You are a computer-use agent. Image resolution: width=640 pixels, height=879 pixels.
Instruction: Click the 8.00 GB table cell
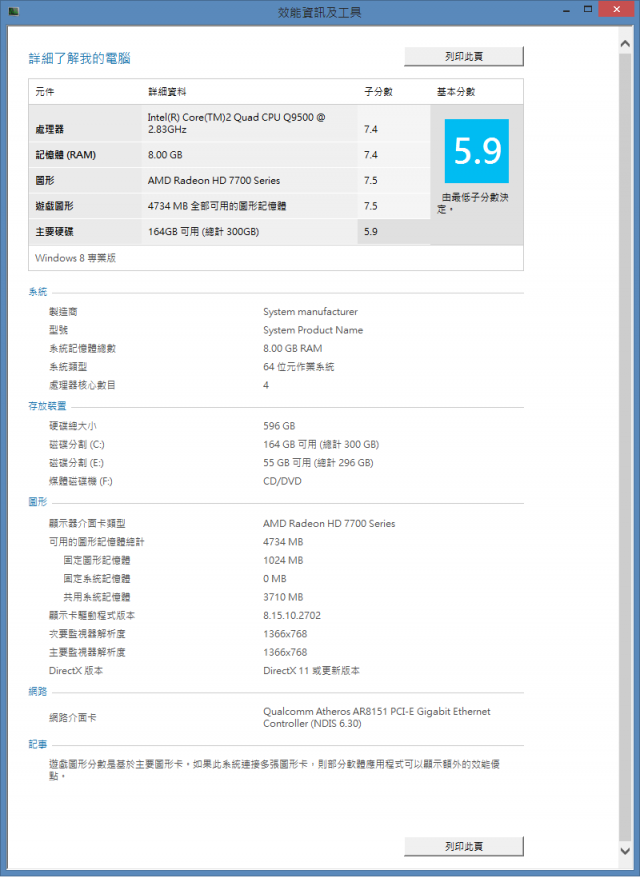[x=165, y=155]
